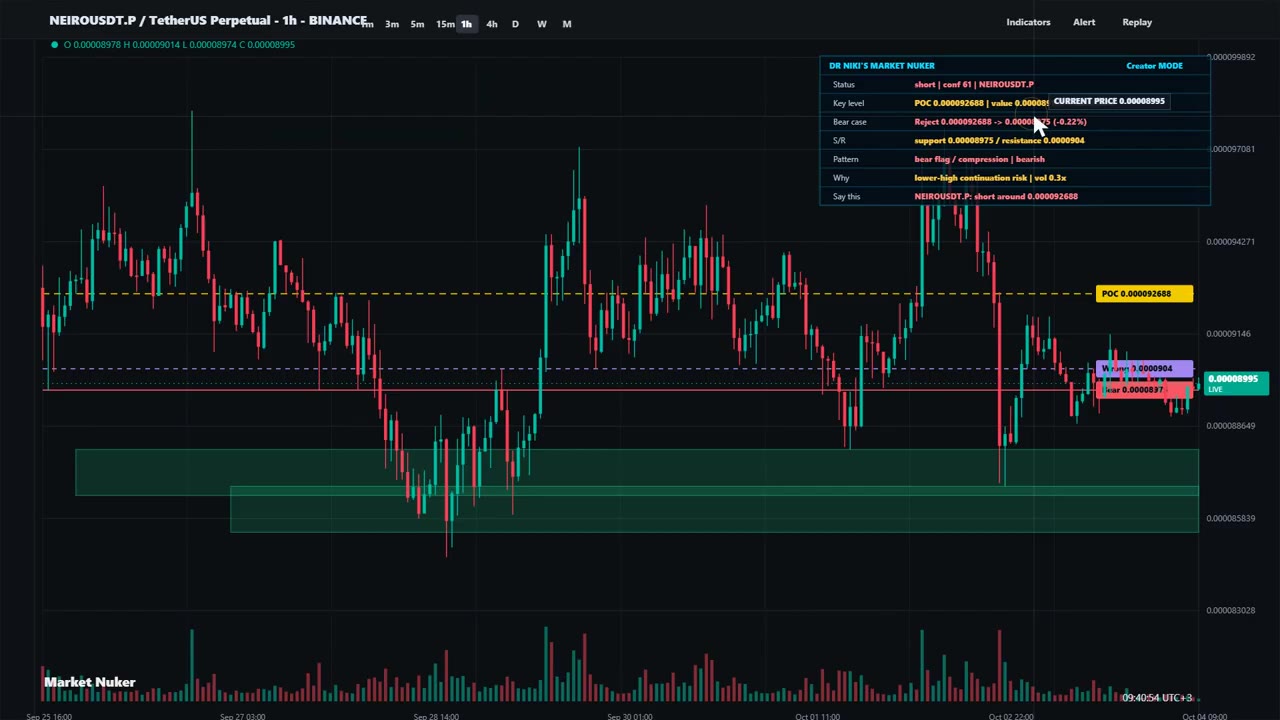
Task: Click the 'Status' row label
Action: (x=844, y=84)
